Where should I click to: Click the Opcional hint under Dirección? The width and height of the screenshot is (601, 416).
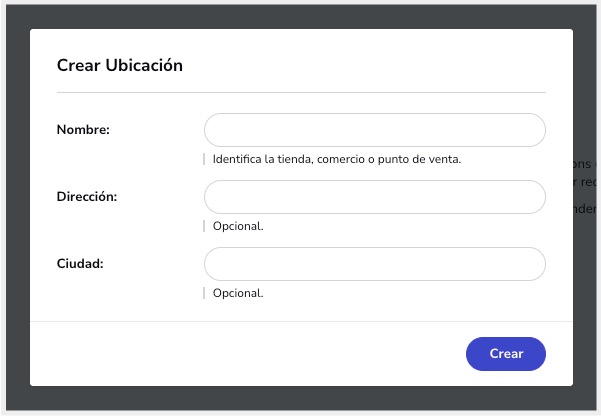[x=238, y=226]
